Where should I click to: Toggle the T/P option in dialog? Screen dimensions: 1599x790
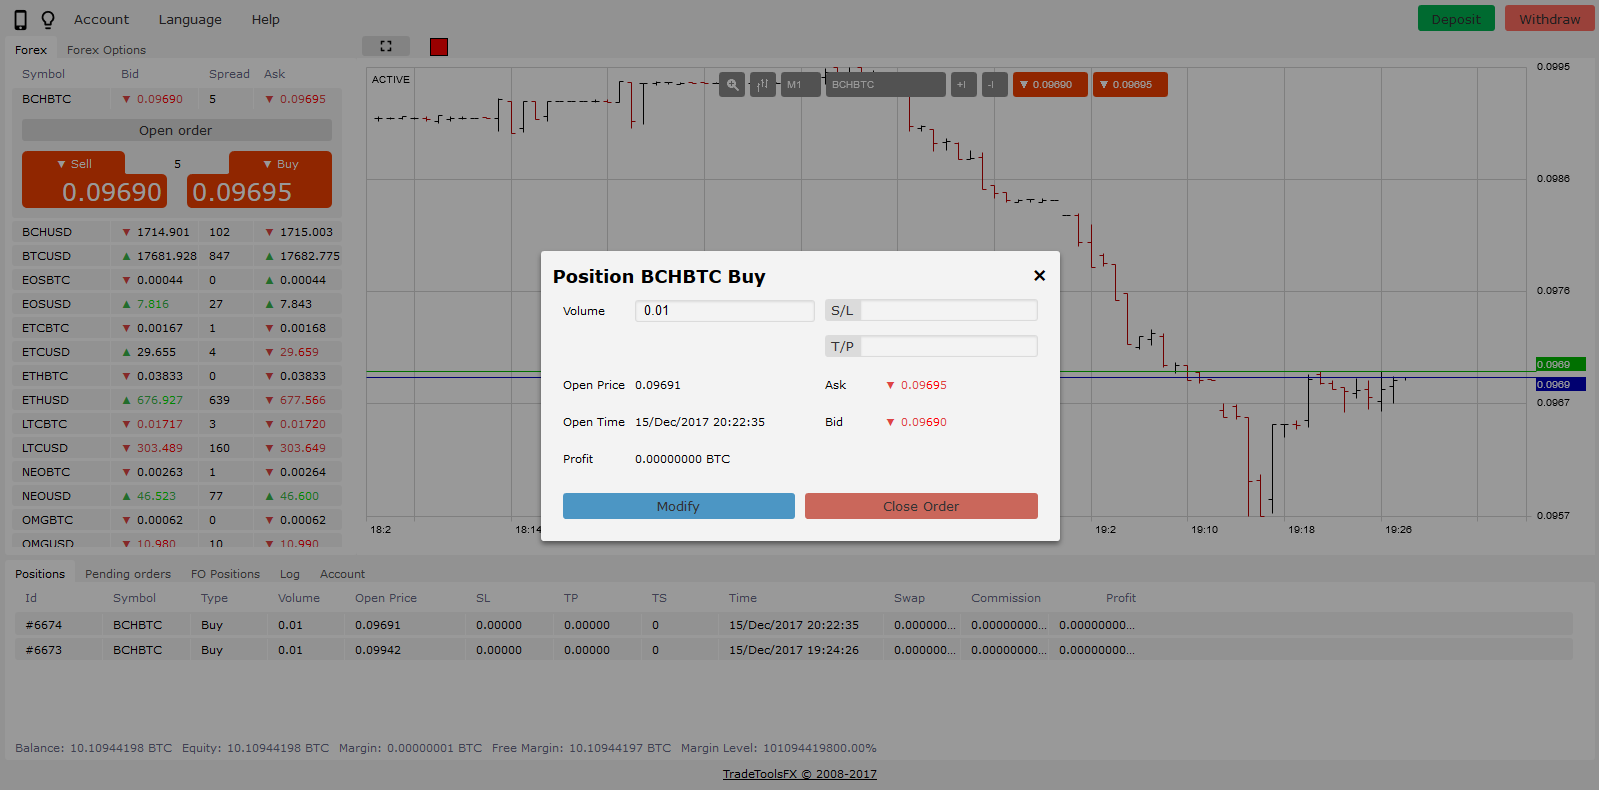pos(842,347)
